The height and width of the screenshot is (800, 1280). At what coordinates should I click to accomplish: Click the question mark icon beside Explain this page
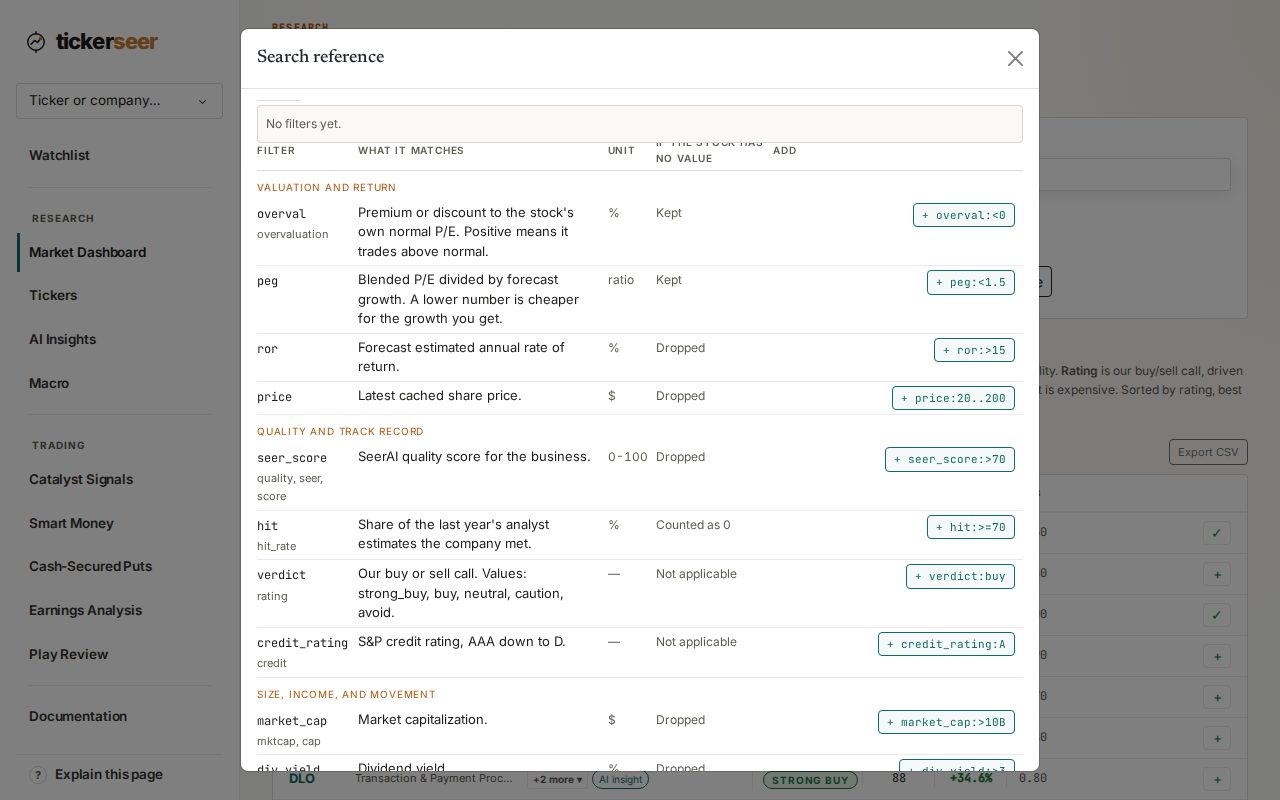click(x=38, y=775)
